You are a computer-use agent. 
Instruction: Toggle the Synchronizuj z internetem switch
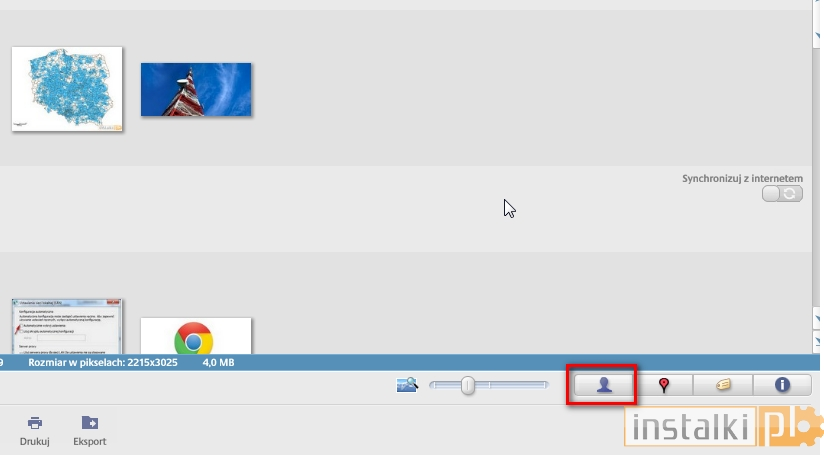(782, 193)
